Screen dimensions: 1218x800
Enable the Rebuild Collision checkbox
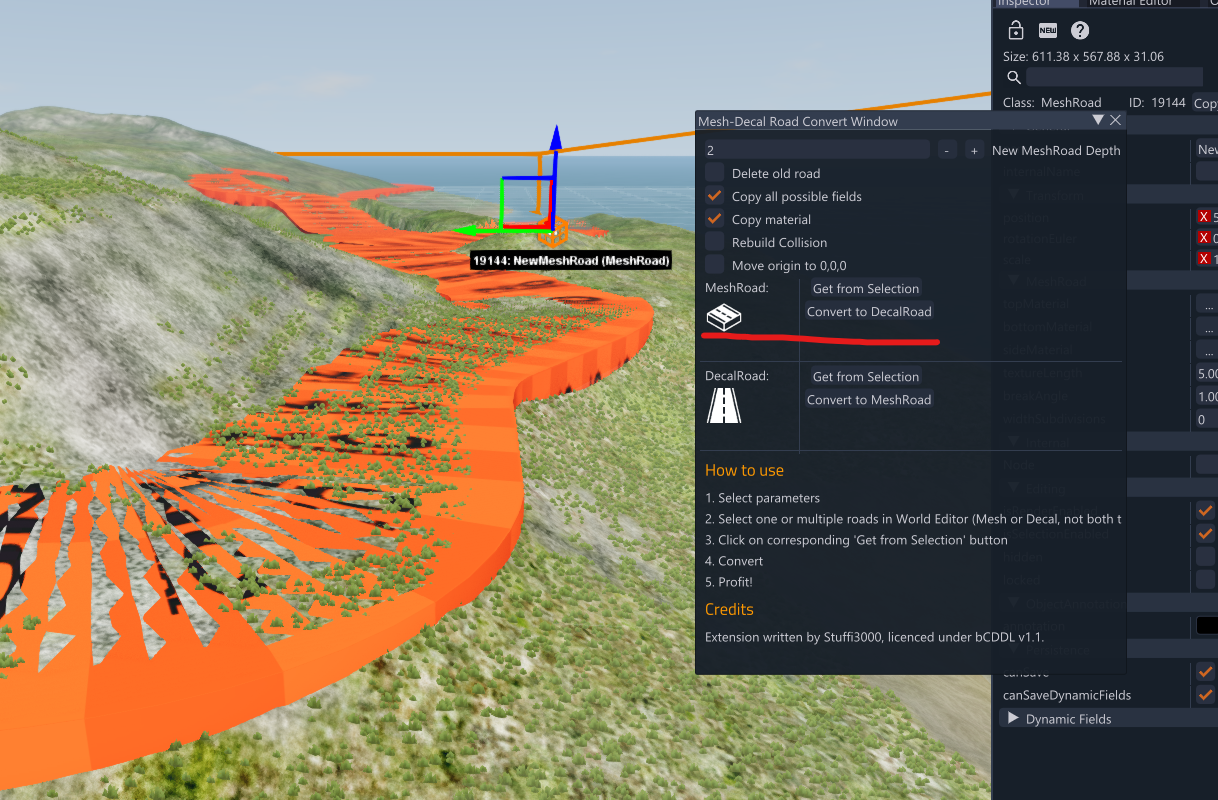715,242
